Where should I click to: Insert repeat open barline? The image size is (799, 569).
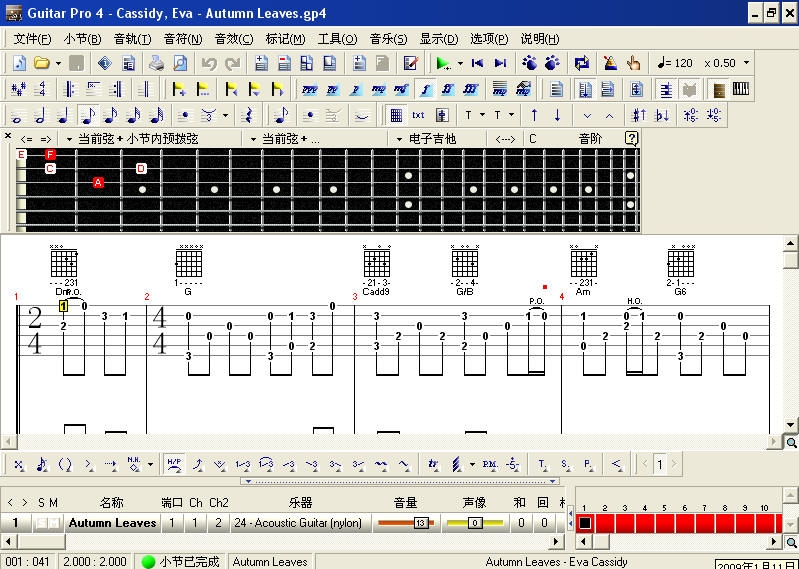[x=70, y=90]
